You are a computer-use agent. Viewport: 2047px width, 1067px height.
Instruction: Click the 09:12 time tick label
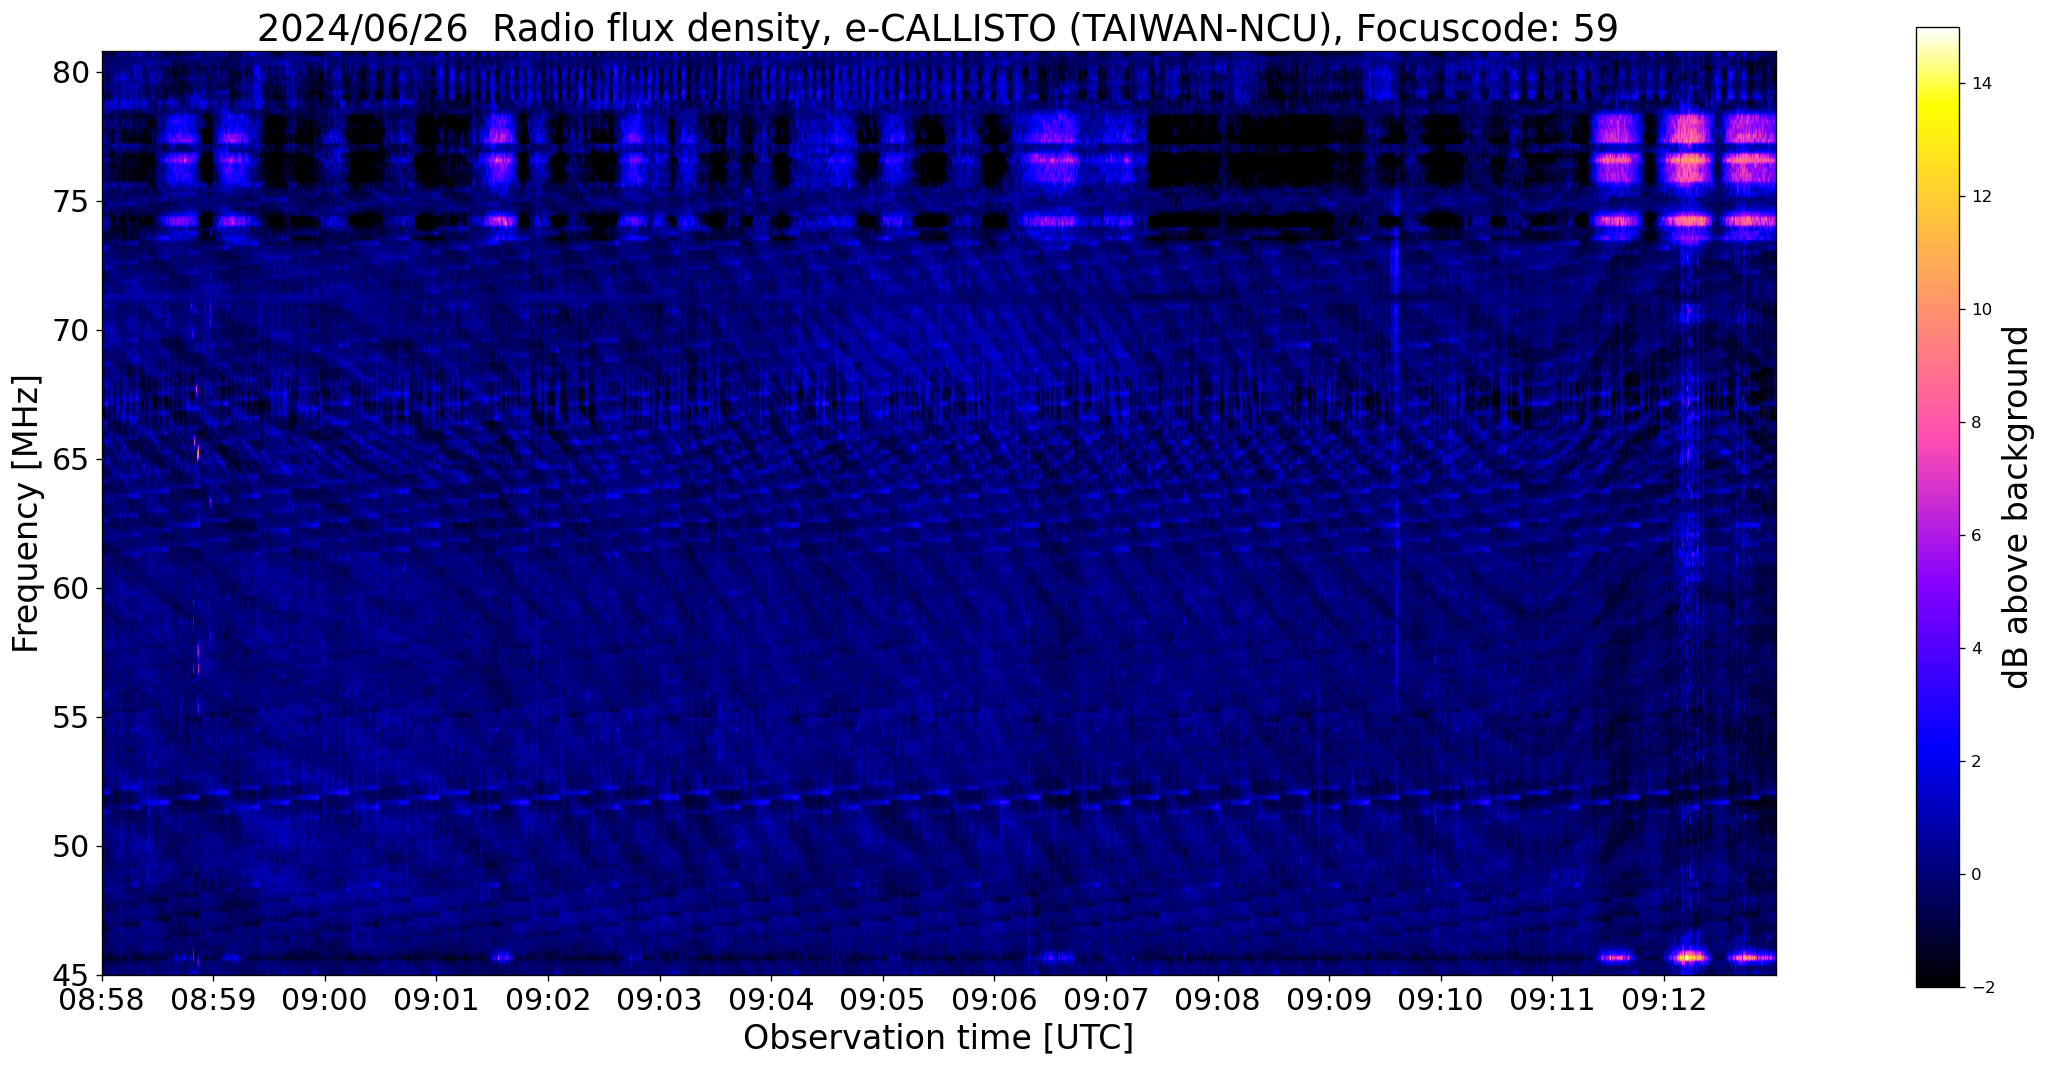pos(1664,999)
